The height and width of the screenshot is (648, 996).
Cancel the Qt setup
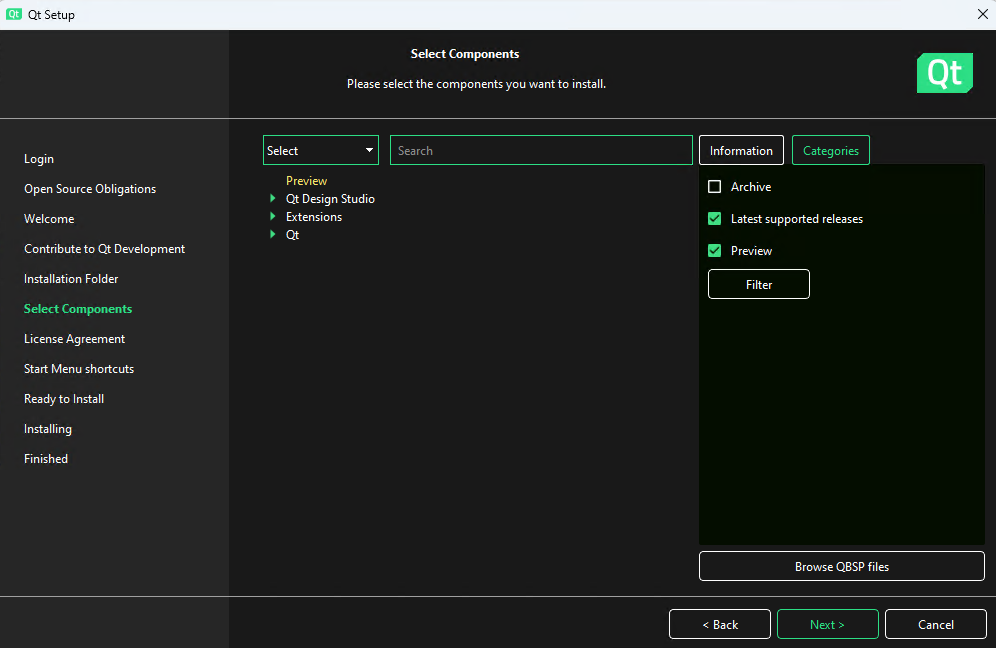(936, 624)
